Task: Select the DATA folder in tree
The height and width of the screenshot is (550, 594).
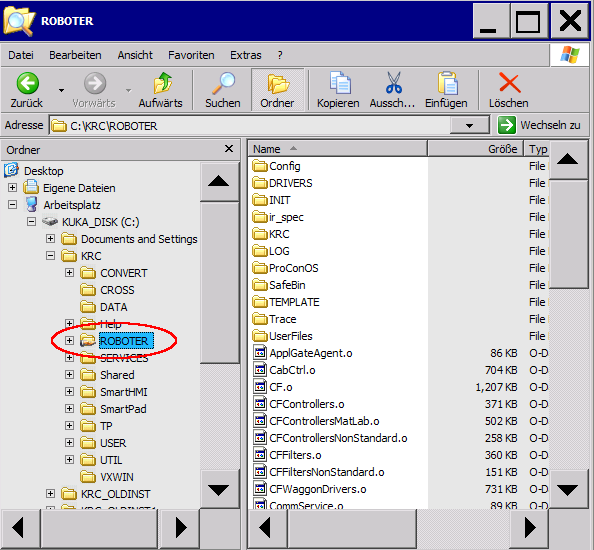Action: pos(113,307)
